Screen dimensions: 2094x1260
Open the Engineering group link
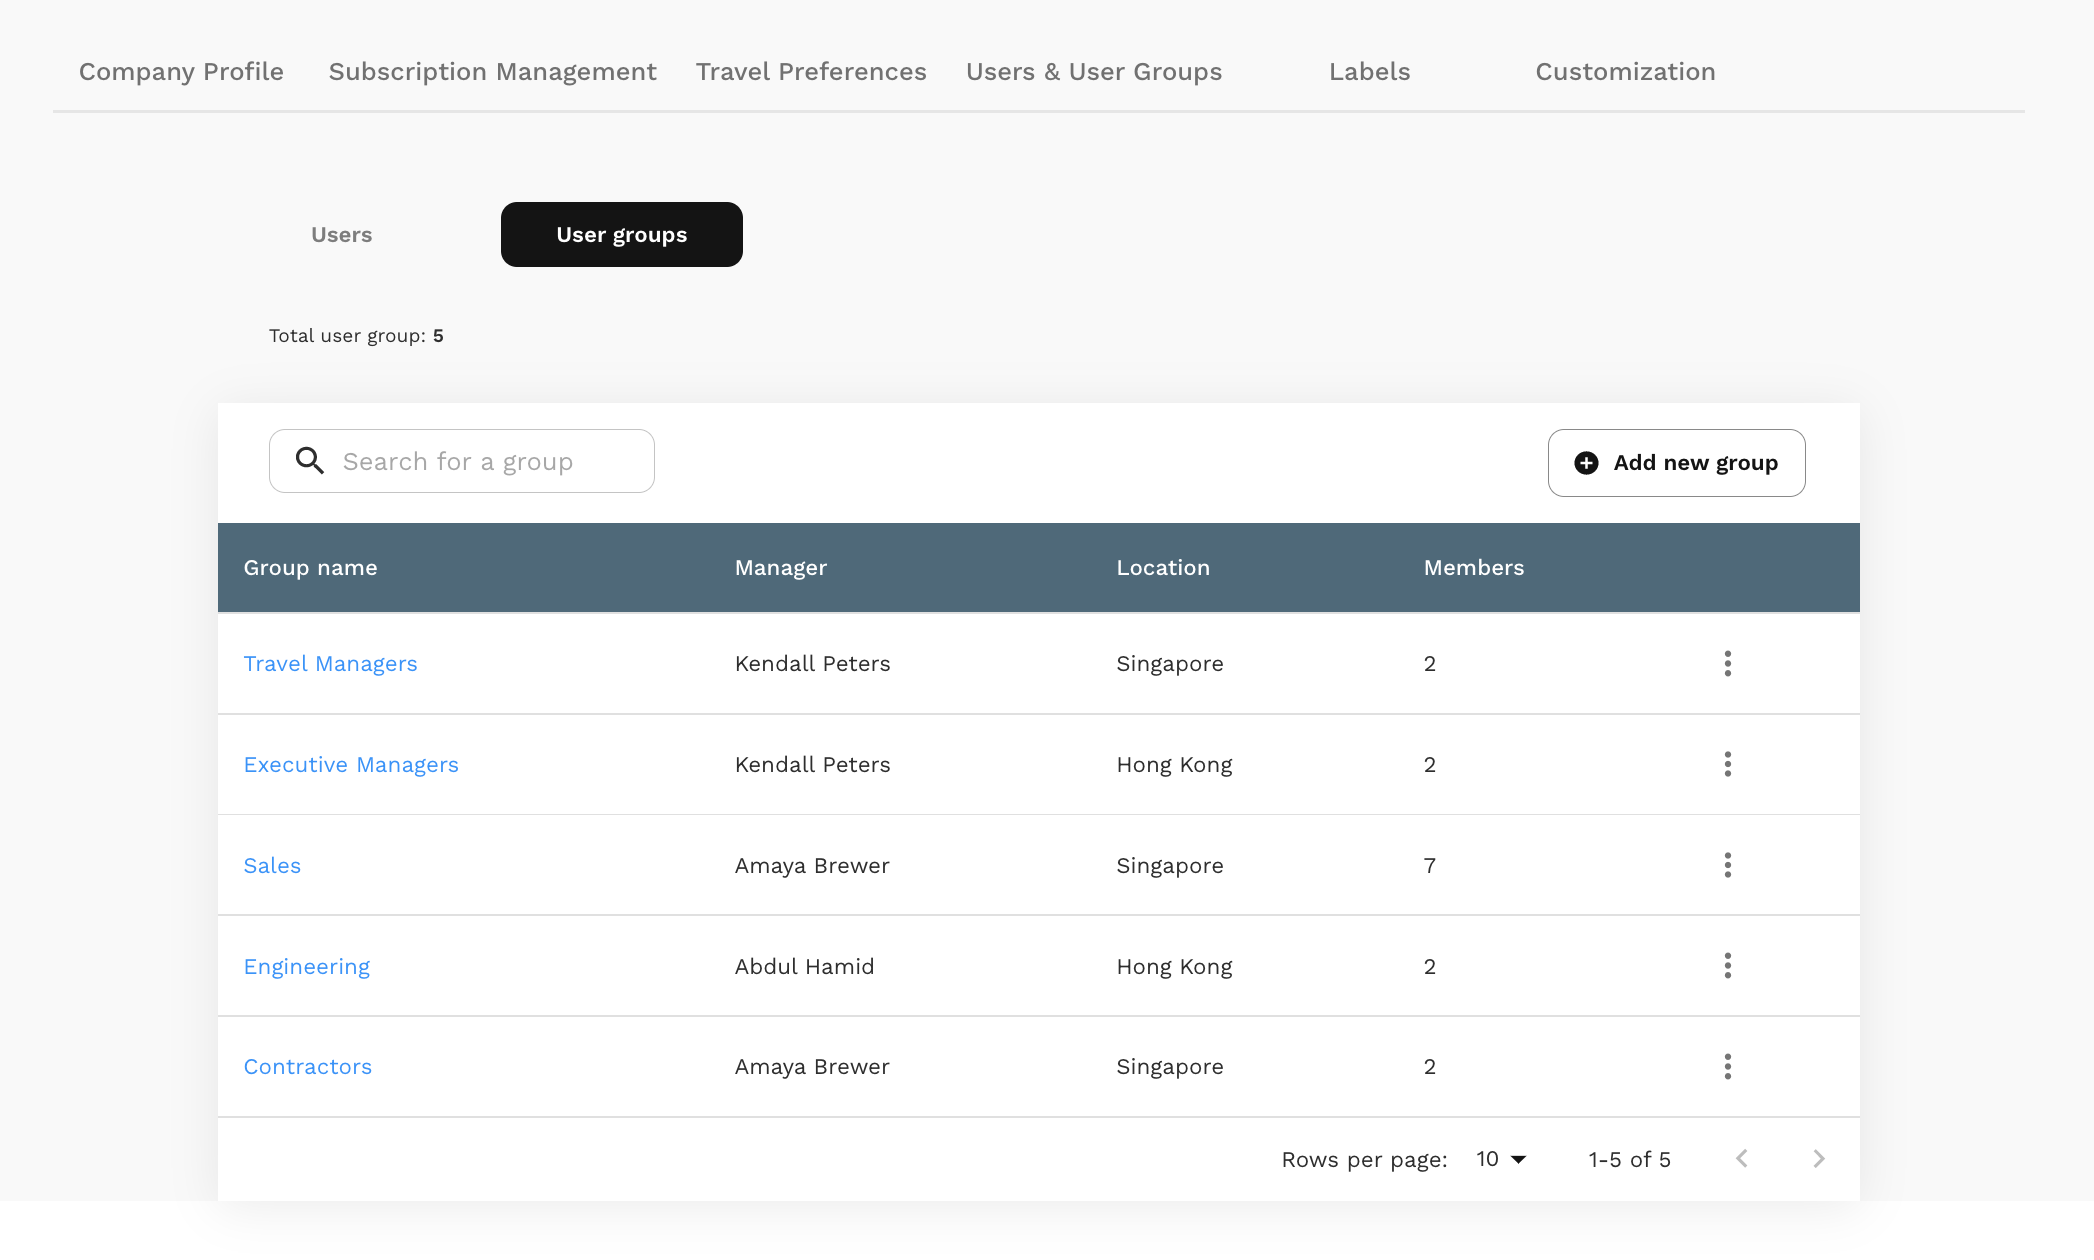307,967
